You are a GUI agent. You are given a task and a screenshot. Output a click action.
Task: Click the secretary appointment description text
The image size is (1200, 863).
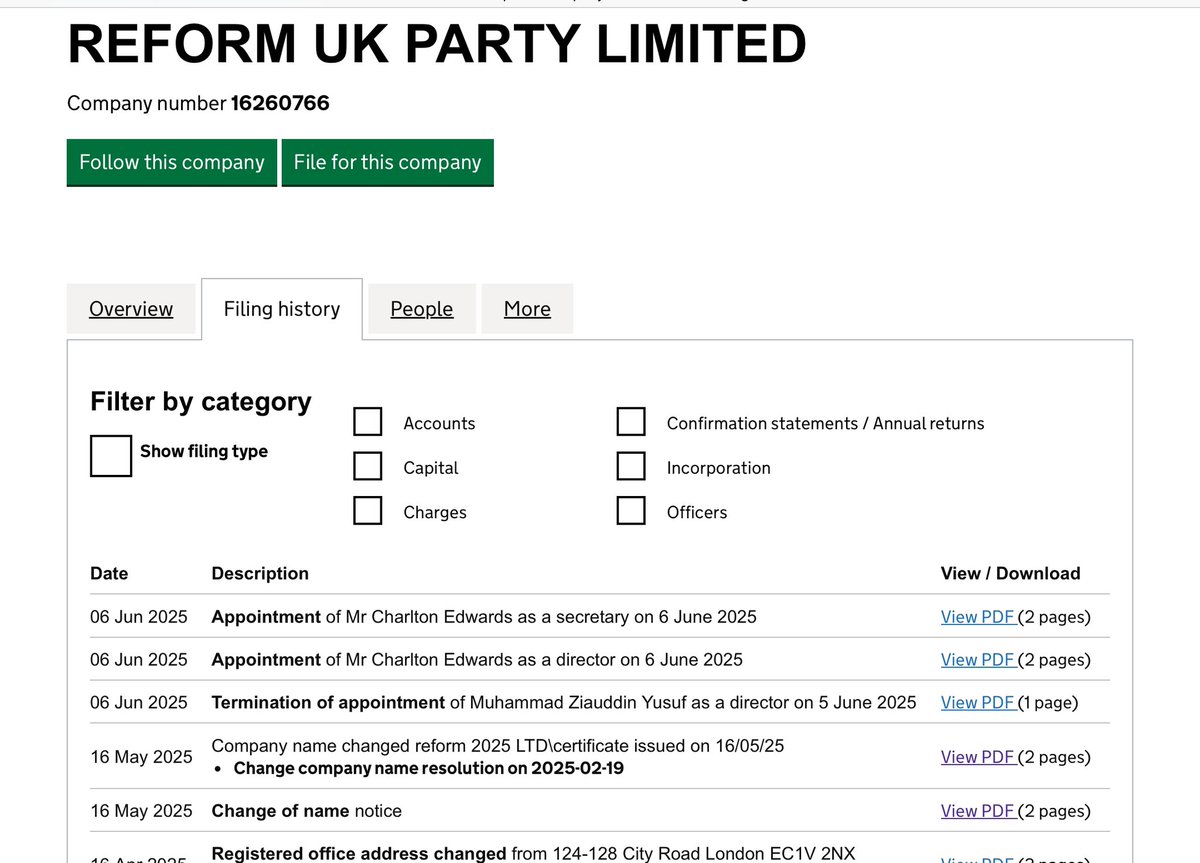484,617
